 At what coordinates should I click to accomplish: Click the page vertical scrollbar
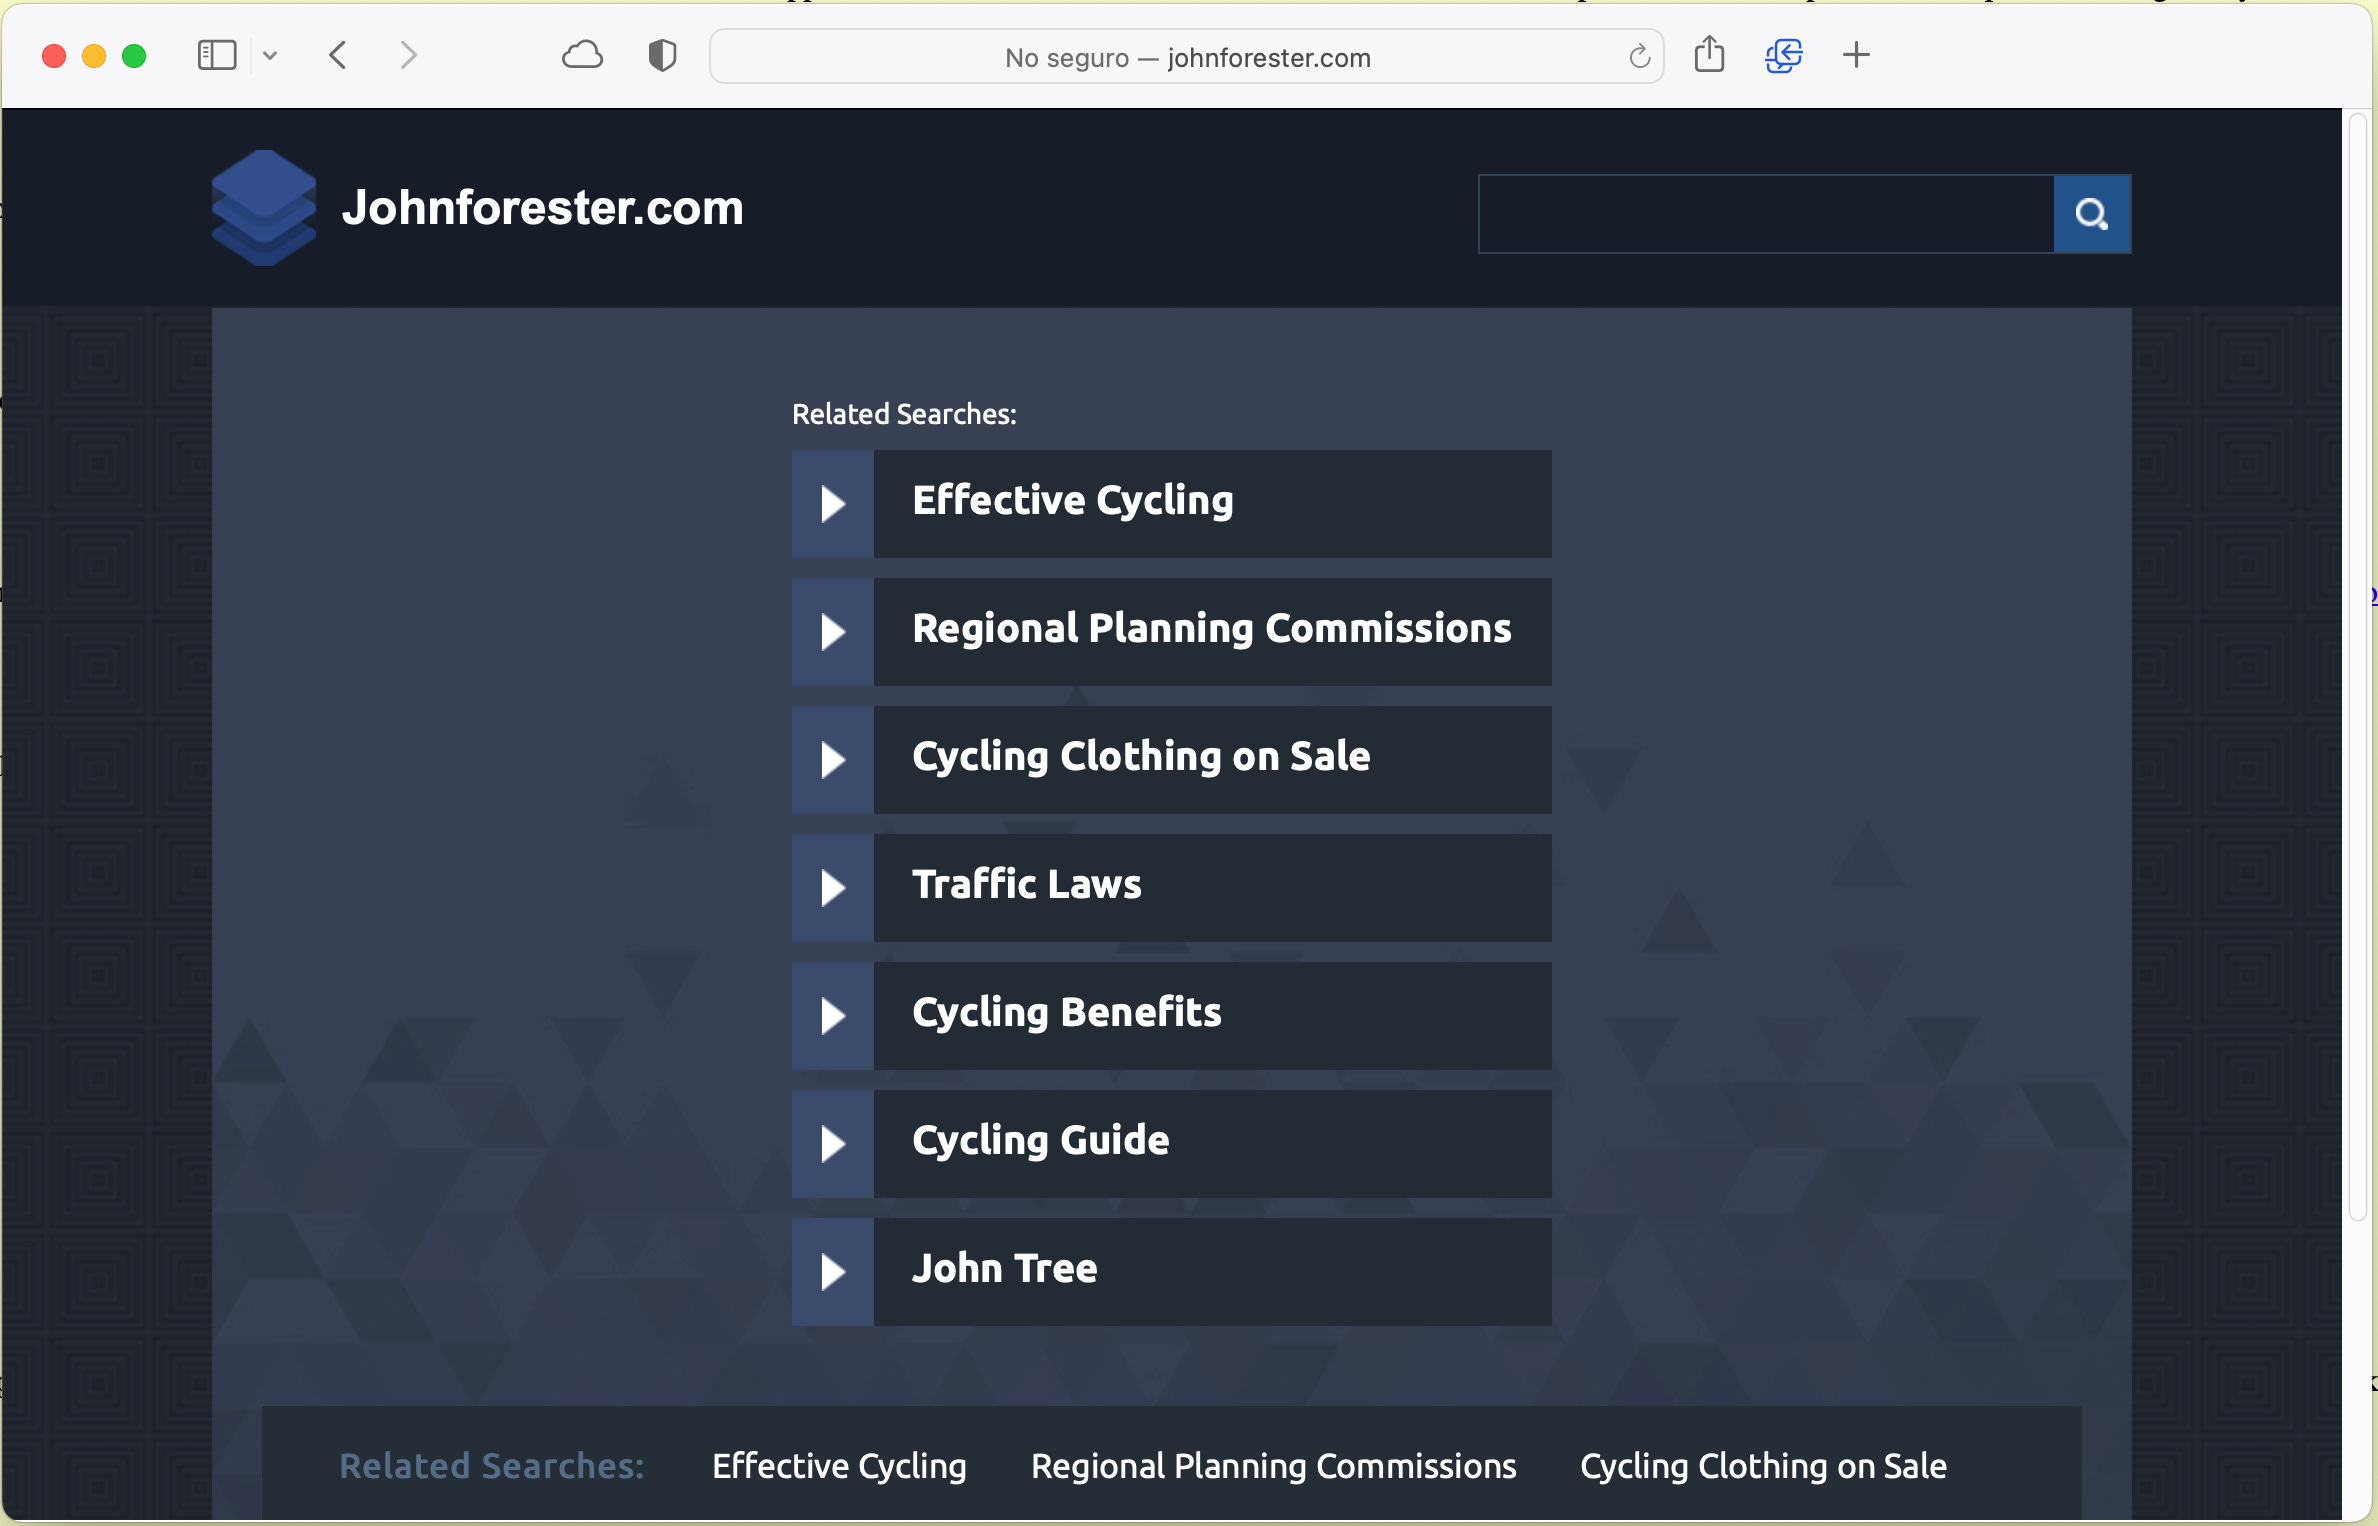point(2358,666)
